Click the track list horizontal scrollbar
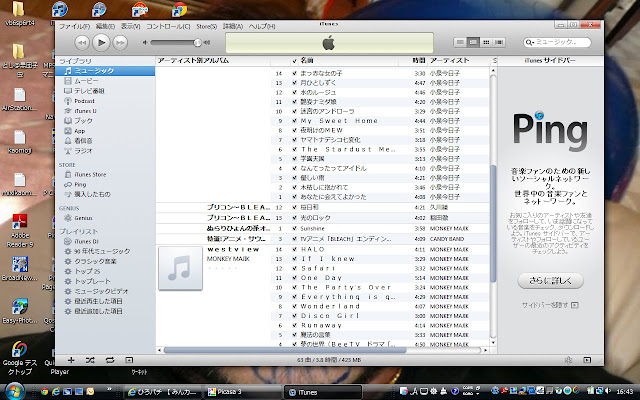Viewport: 640px width, 400px height. point(285,350)
